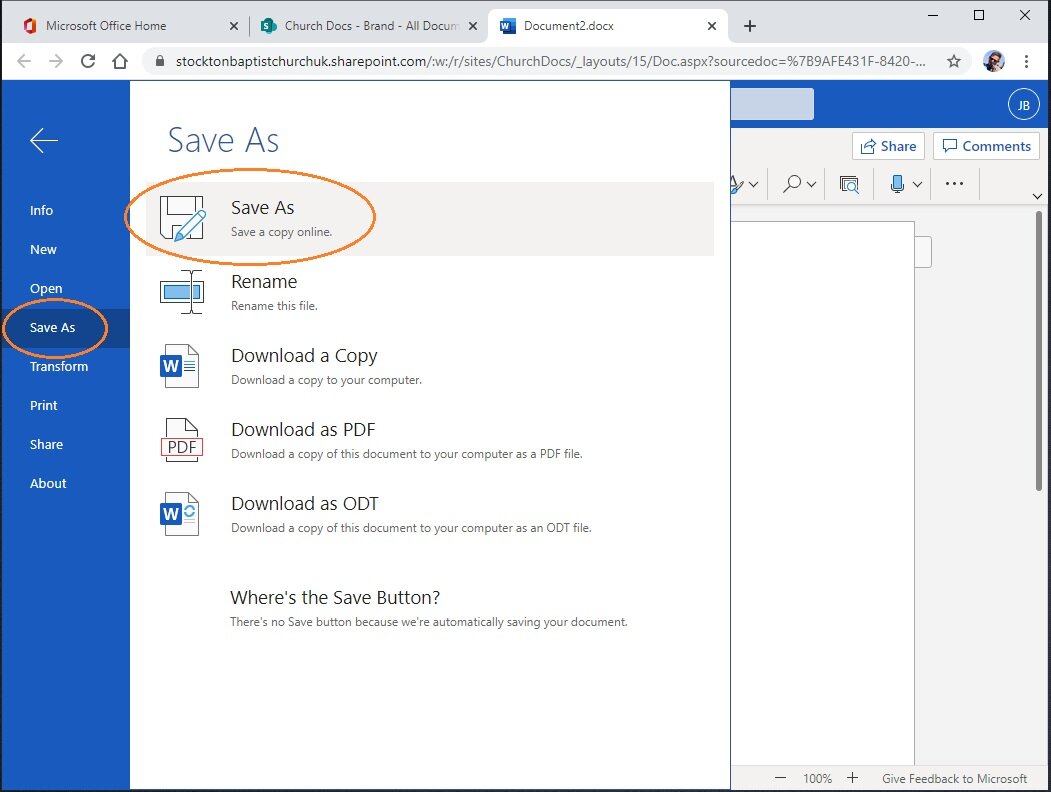Image resolution: width=1051 pixels, height=792 pixels.
Task: Expand the Find dropdown arrow
Action: pyautogui.click(x=811, y=184)
